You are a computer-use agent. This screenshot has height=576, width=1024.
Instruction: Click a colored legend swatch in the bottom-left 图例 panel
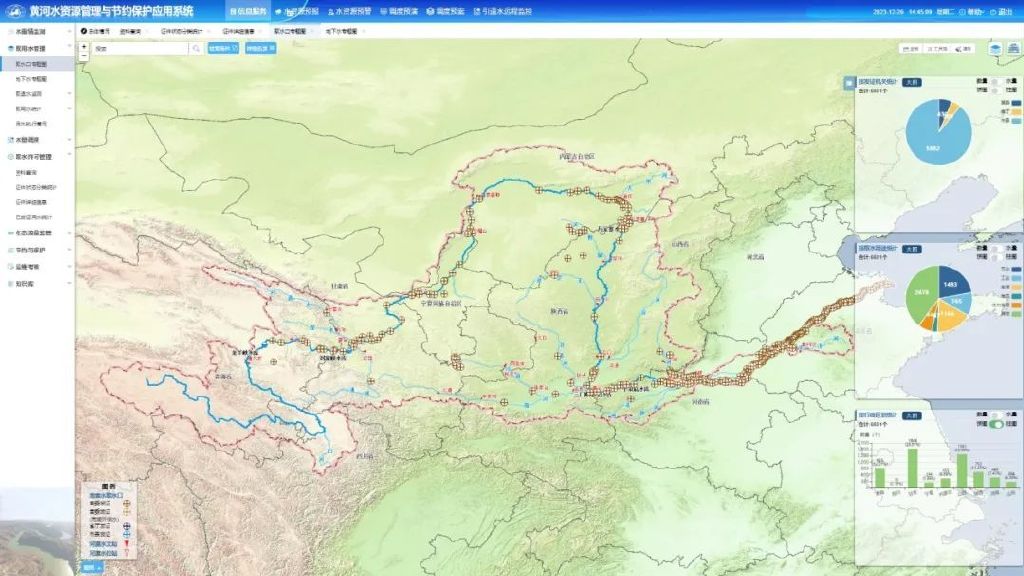point(126,526)
